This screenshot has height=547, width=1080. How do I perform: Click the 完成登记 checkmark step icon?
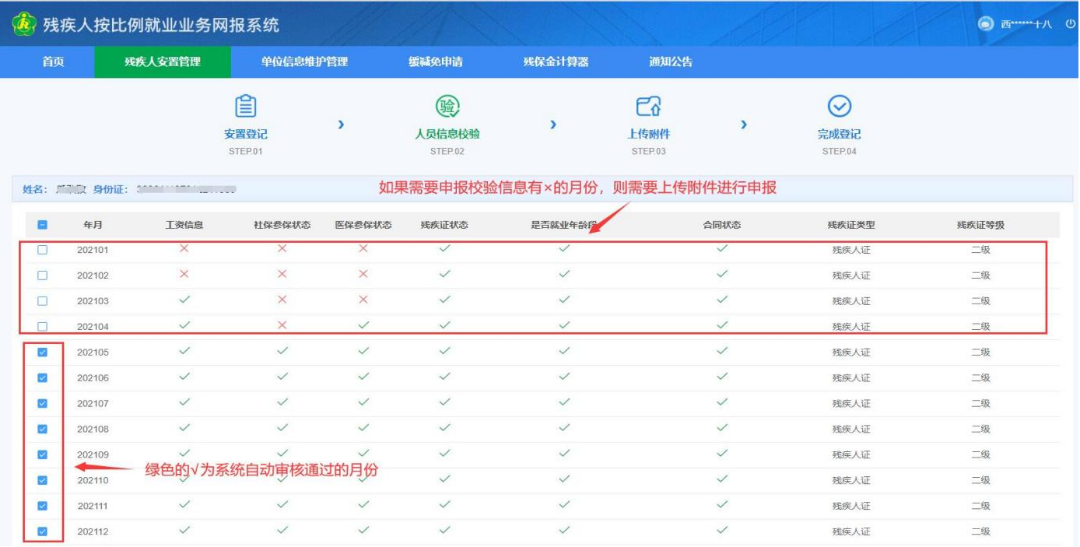tap(839, 106)
